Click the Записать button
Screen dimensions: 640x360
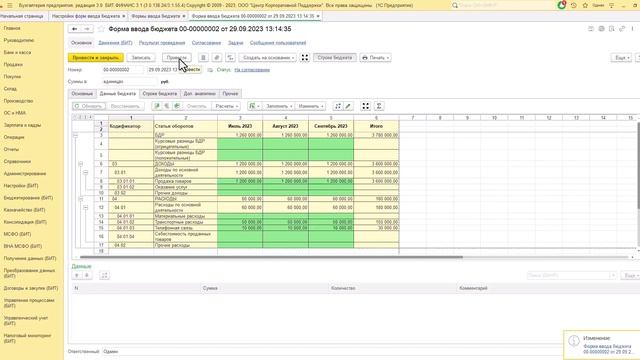141,58
